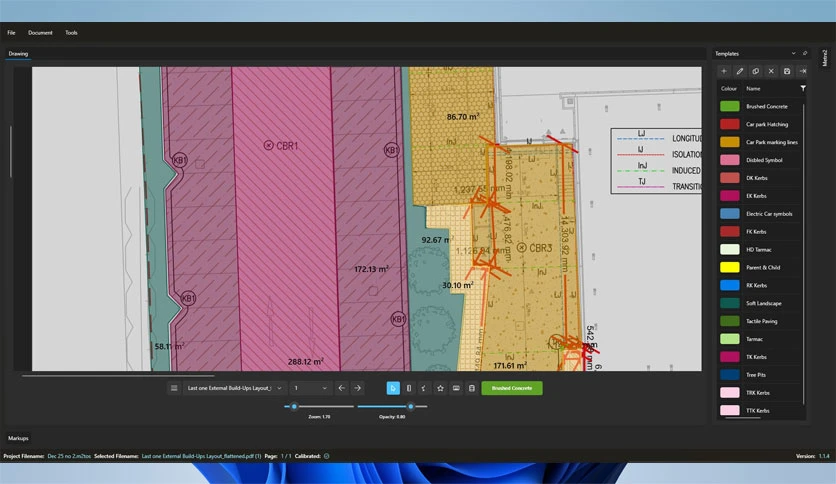Go to next page with right arrow
This screenshot has height=484, width=836.
[358, 388]
